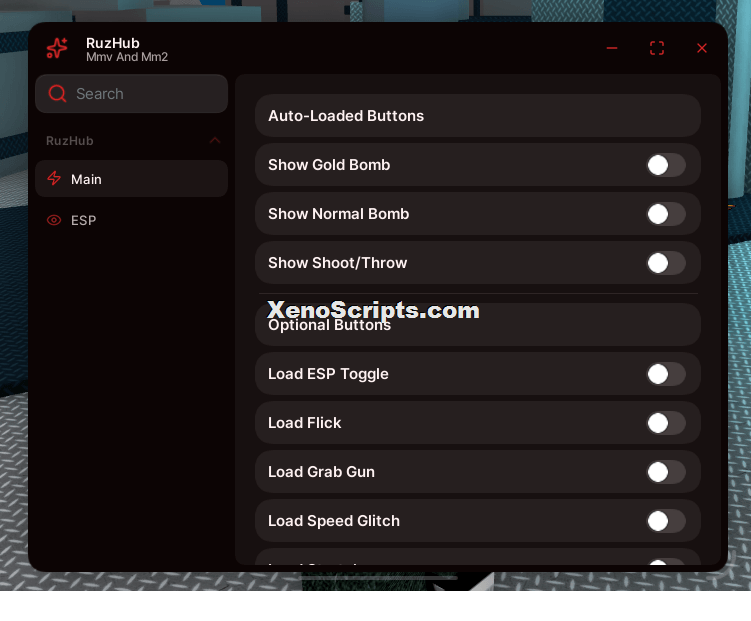Open the Main tab in the sidebar

131,179
